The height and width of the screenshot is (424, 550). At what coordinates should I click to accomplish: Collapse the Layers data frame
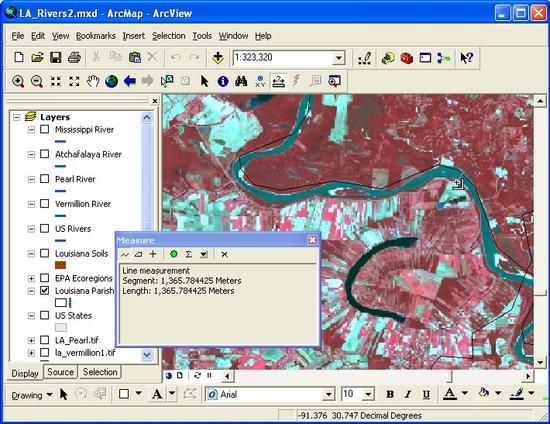point(16,117)
